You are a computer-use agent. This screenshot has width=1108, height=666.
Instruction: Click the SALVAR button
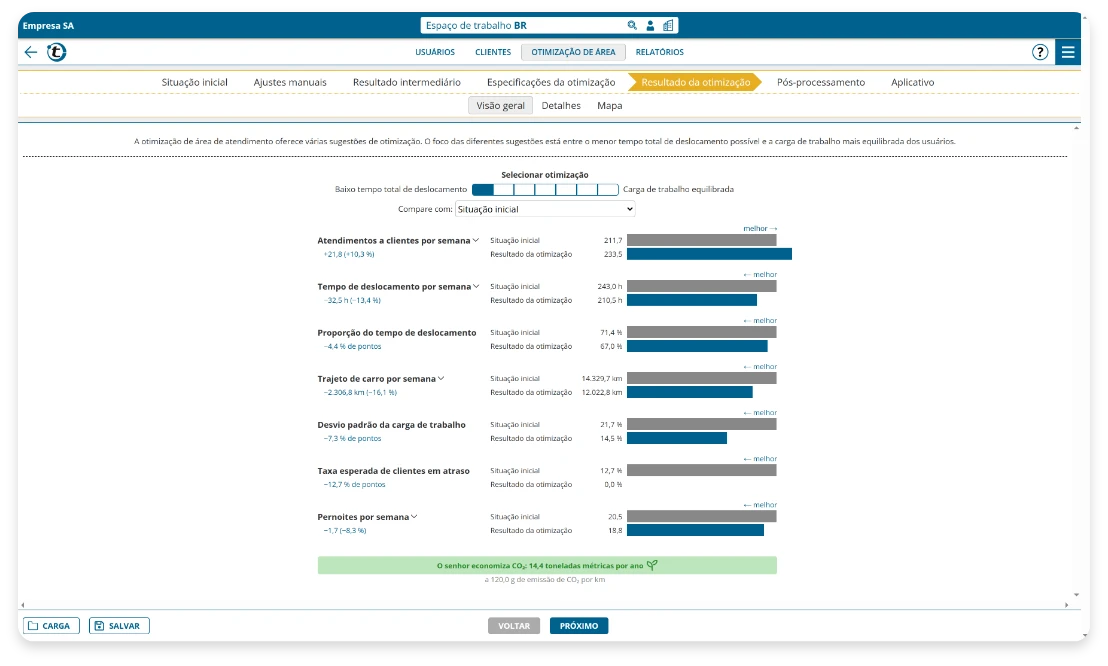[x=119, y=626]
